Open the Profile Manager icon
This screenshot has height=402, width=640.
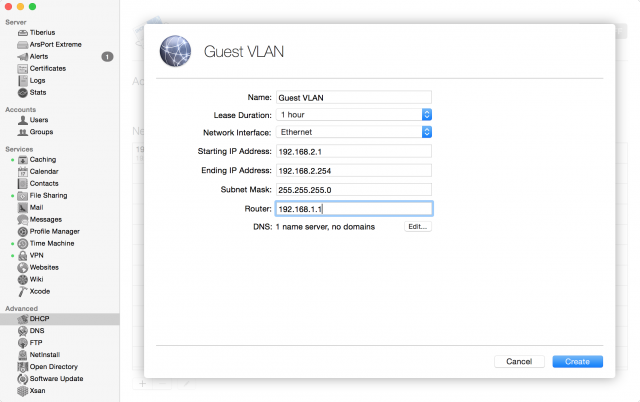click(22, 231)
